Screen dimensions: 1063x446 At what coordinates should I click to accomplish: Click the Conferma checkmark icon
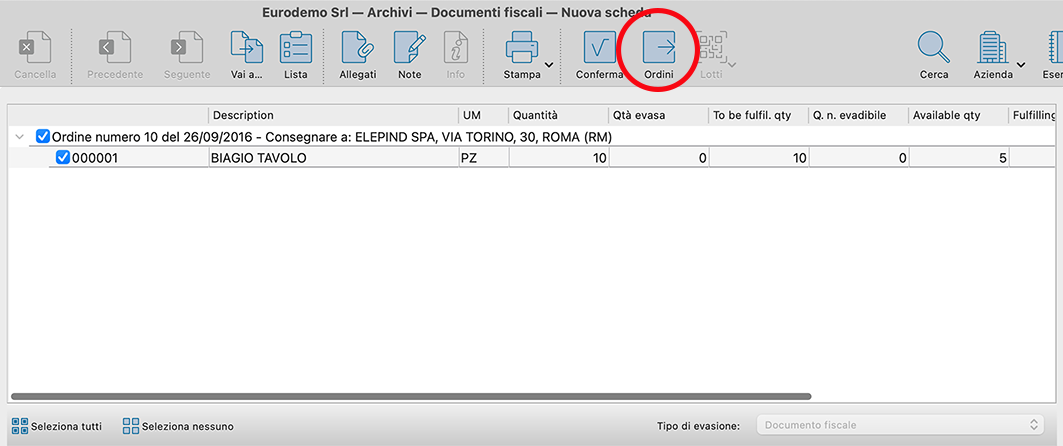599,48
